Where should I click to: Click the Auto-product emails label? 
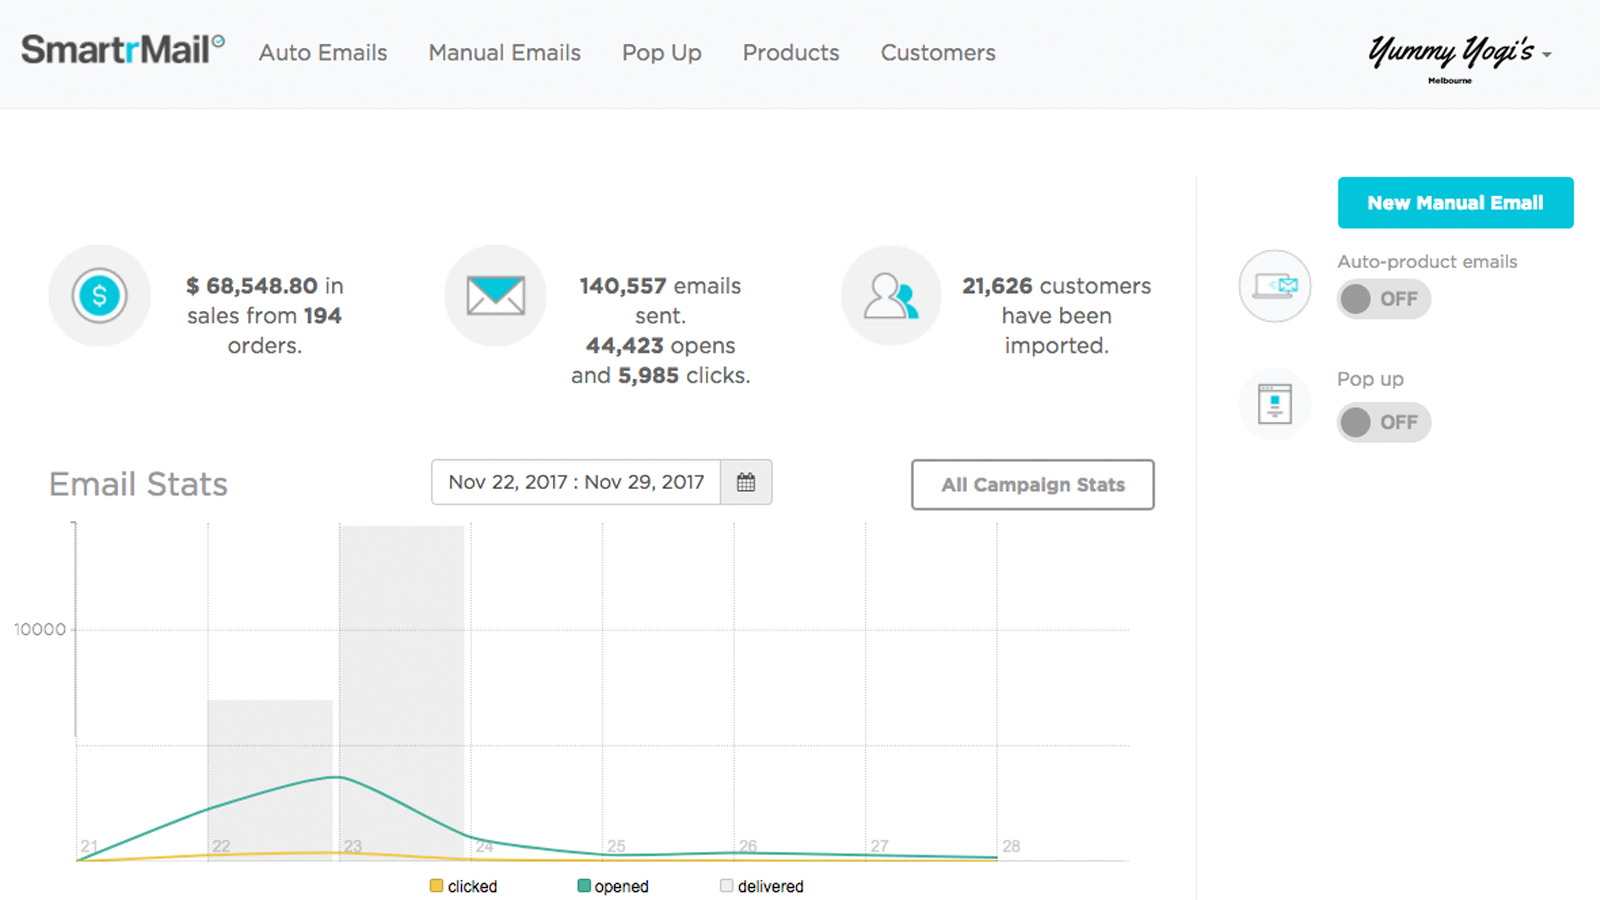click(x=1427, y=262)
